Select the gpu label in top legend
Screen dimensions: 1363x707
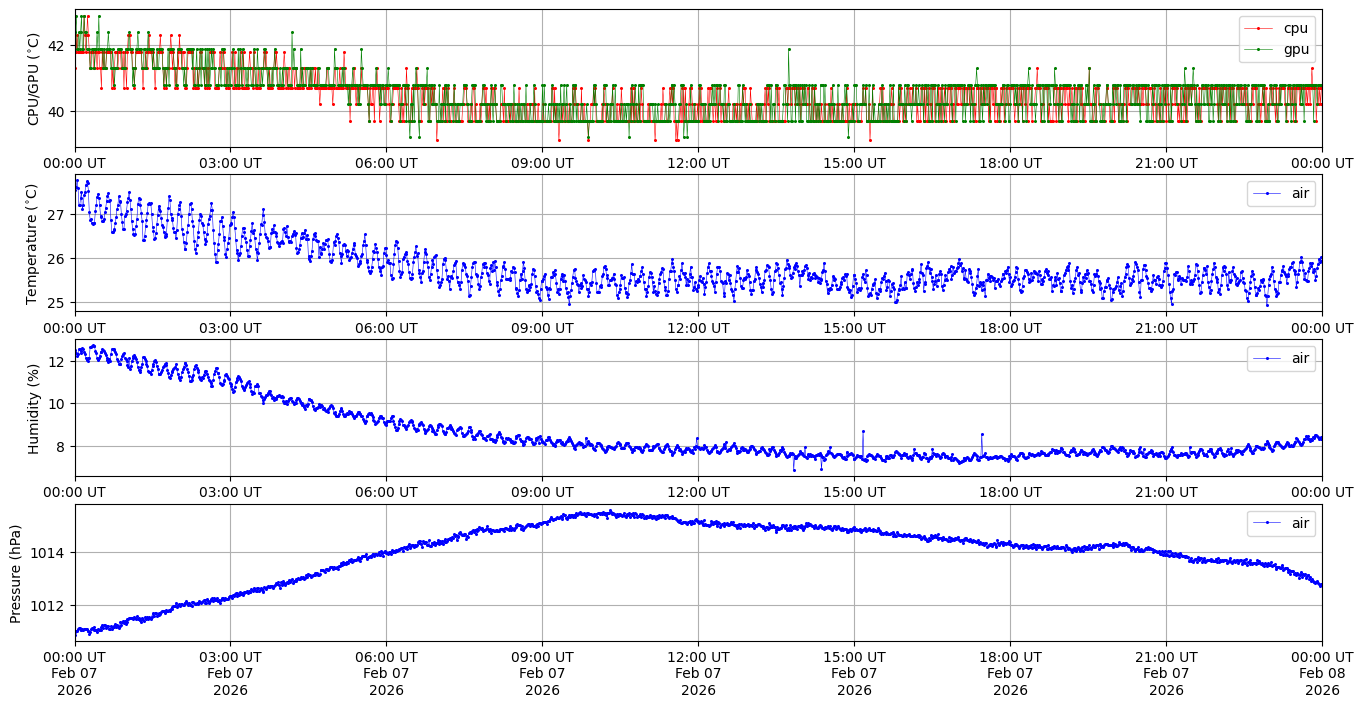(1296, 49)
